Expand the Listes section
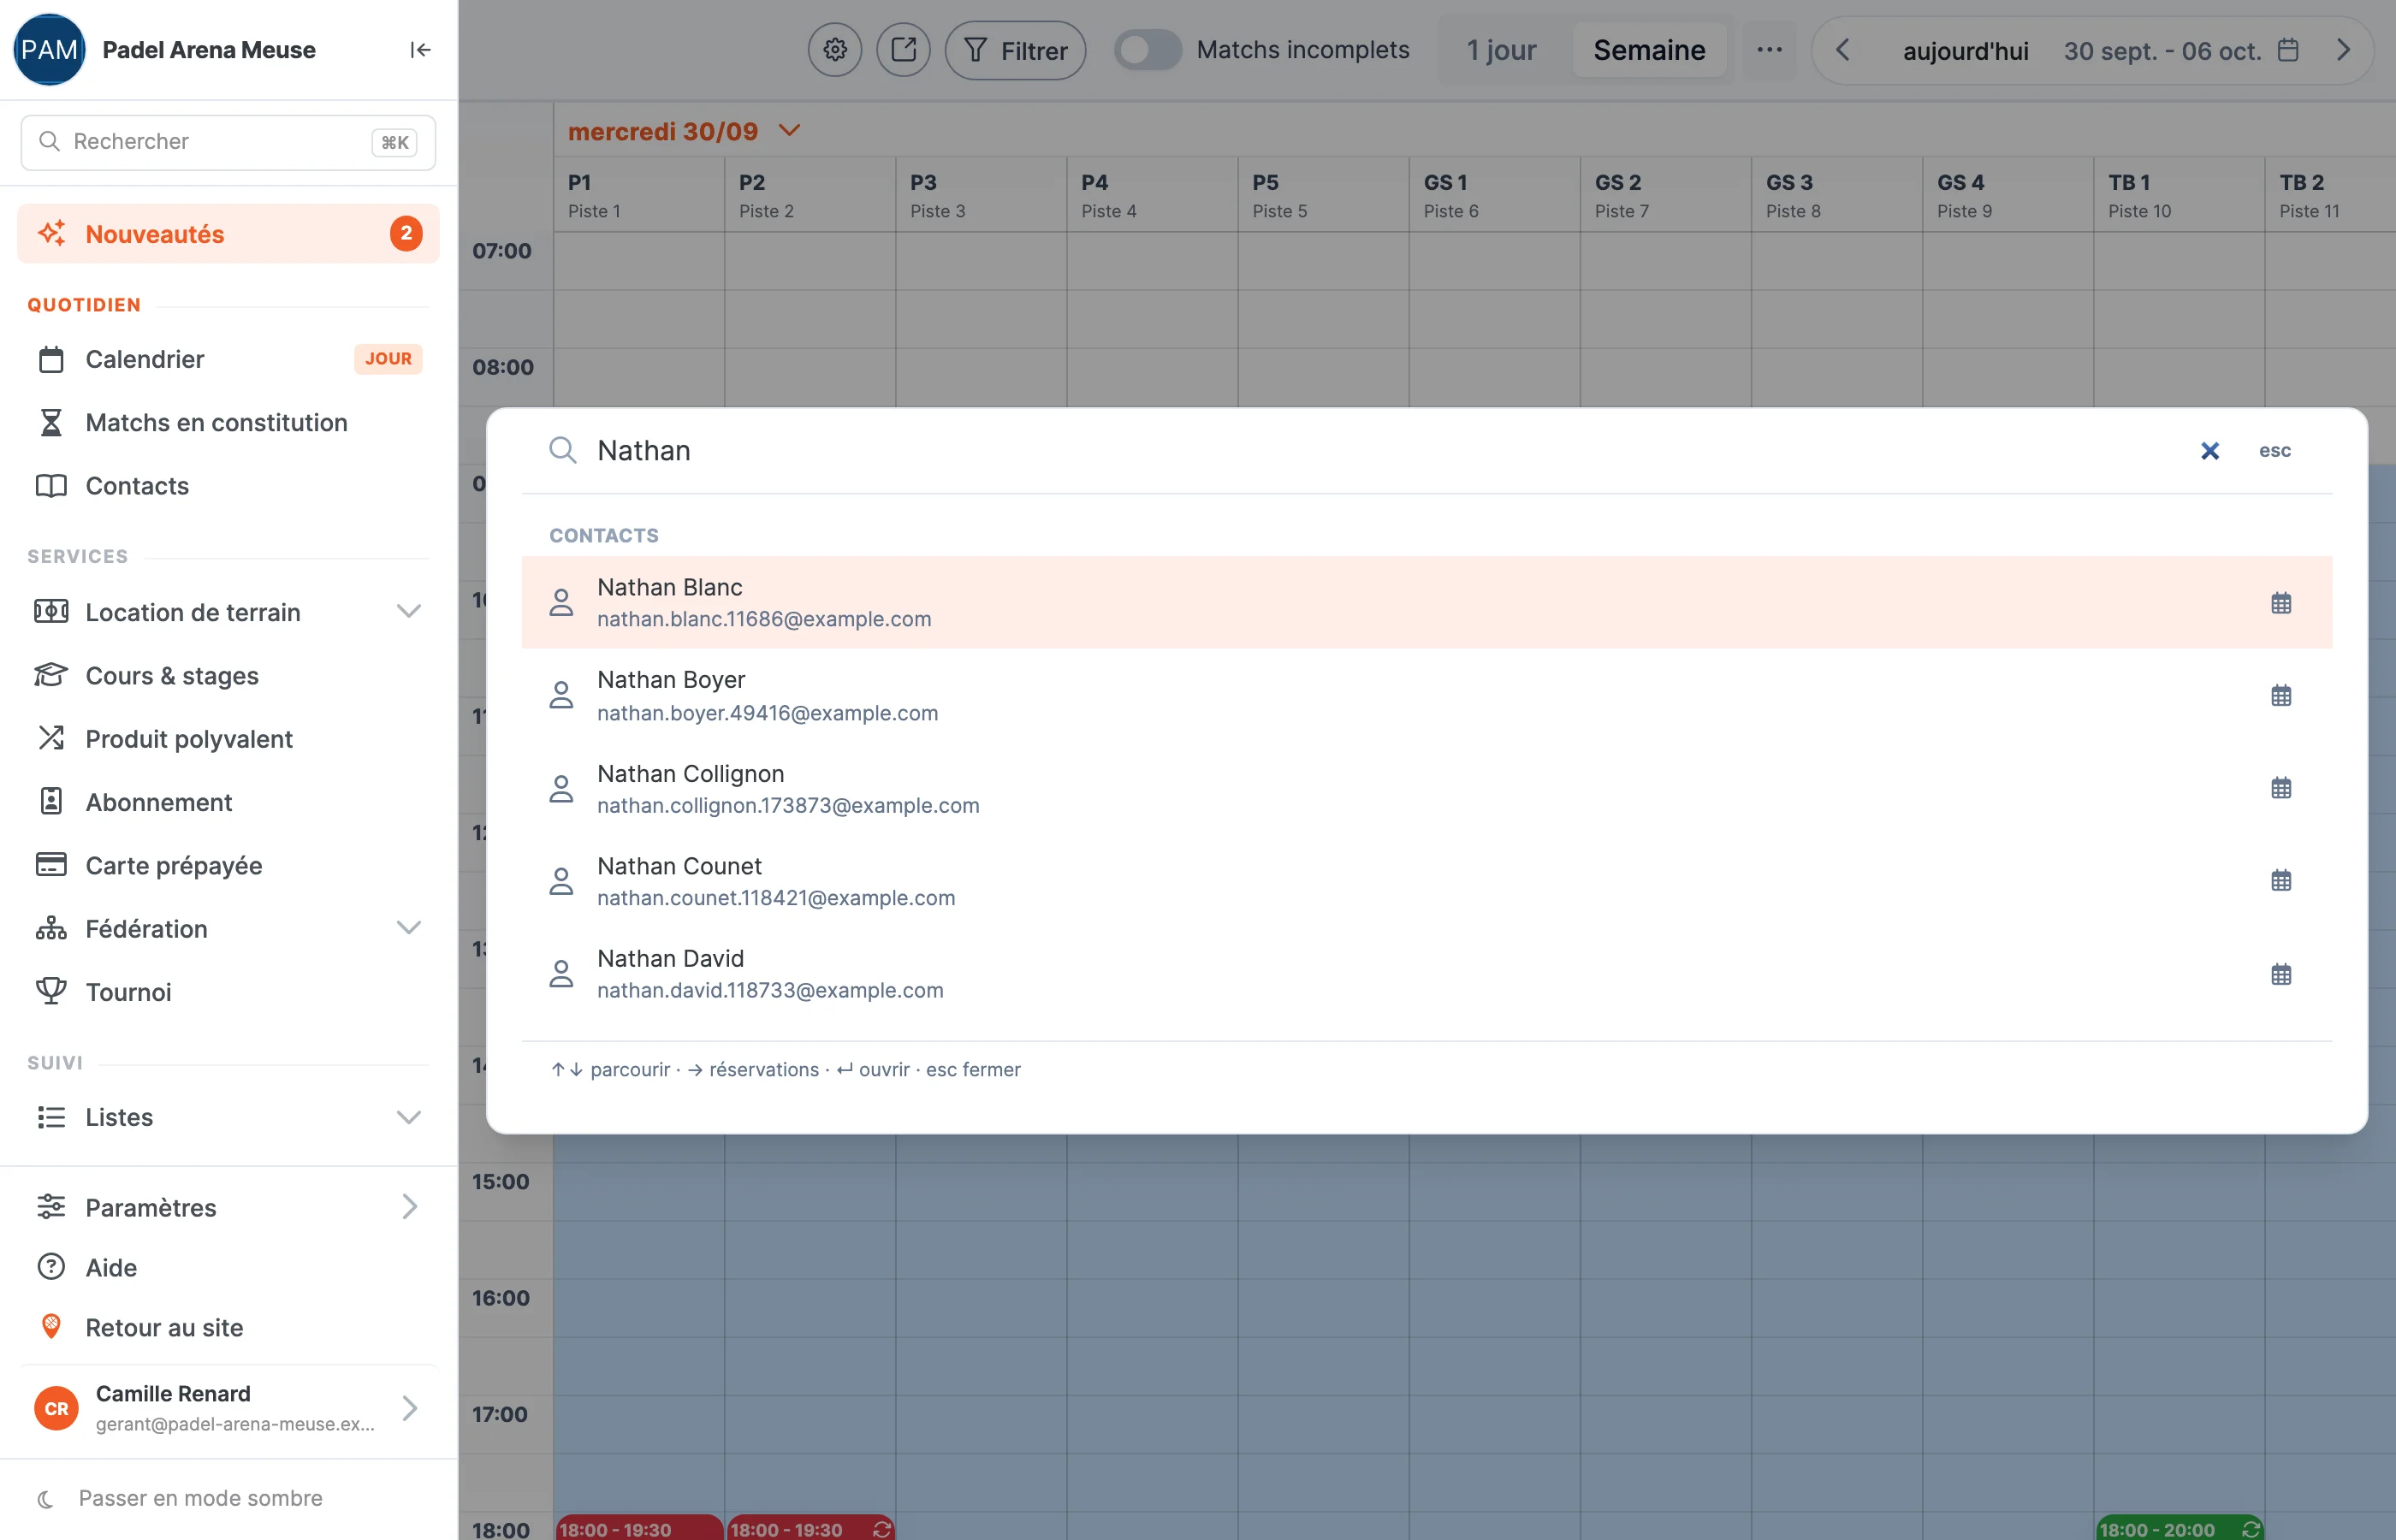The width and height of the screenshot is (2396, 1540). coord(408,1117)
